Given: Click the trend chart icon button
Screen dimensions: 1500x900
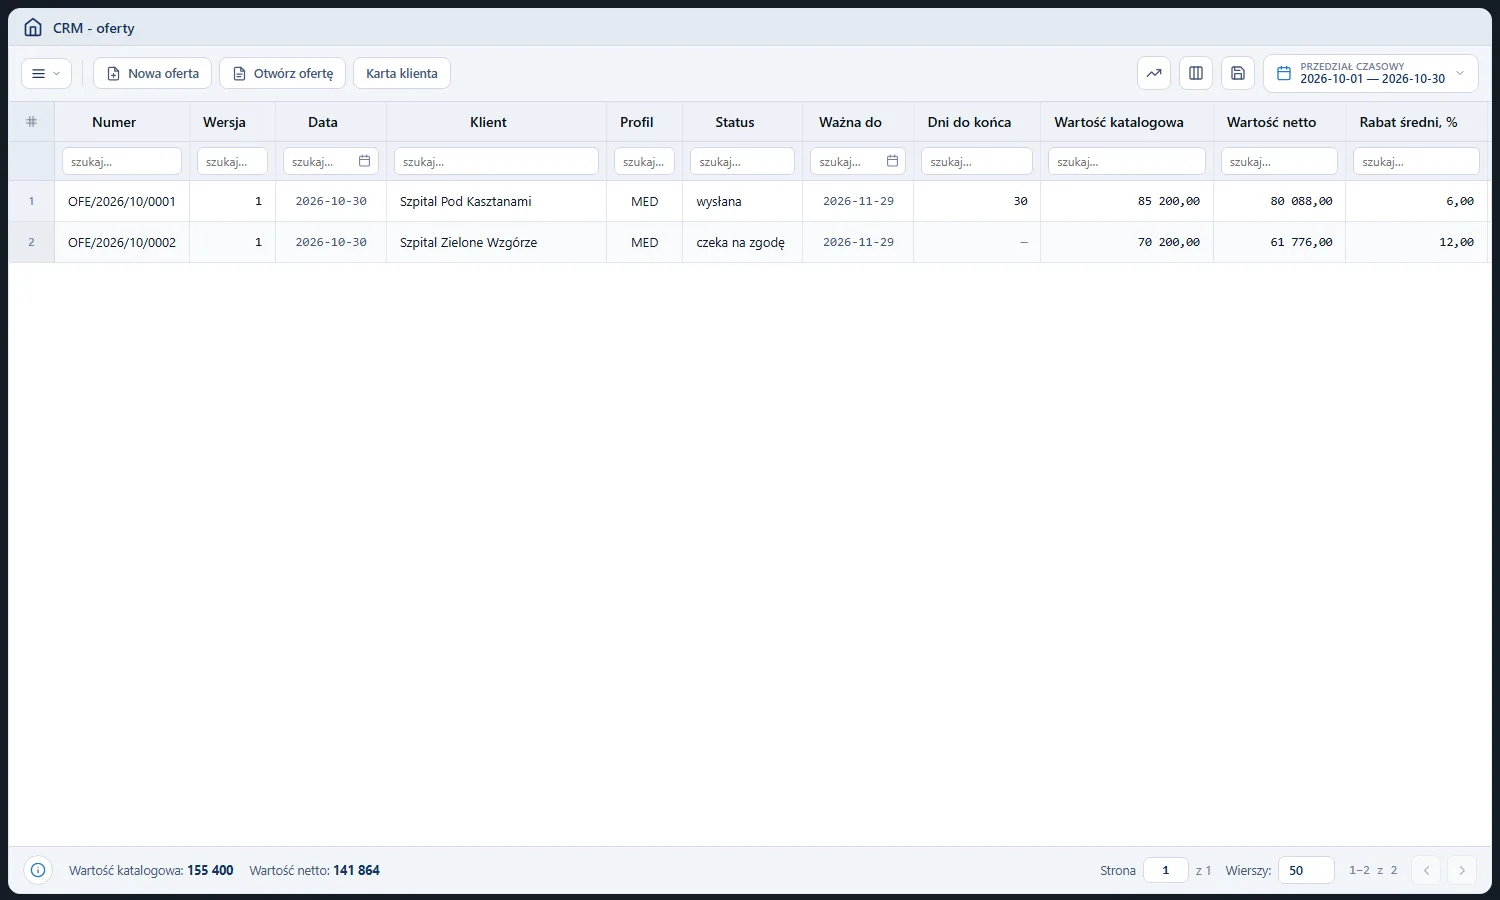Looking at the screenshot, I should (1154, 73).
